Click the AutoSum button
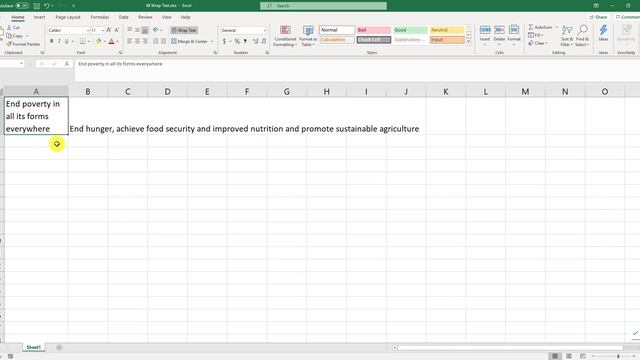640x360 pixels. click(x=540, y=27)
